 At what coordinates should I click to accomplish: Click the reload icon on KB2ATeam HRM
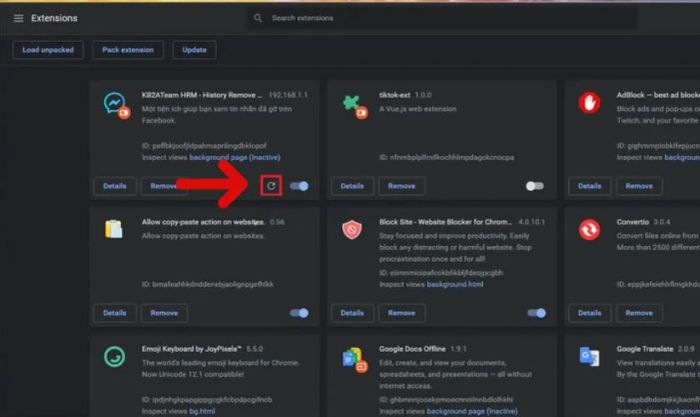[x=270, y=186]
